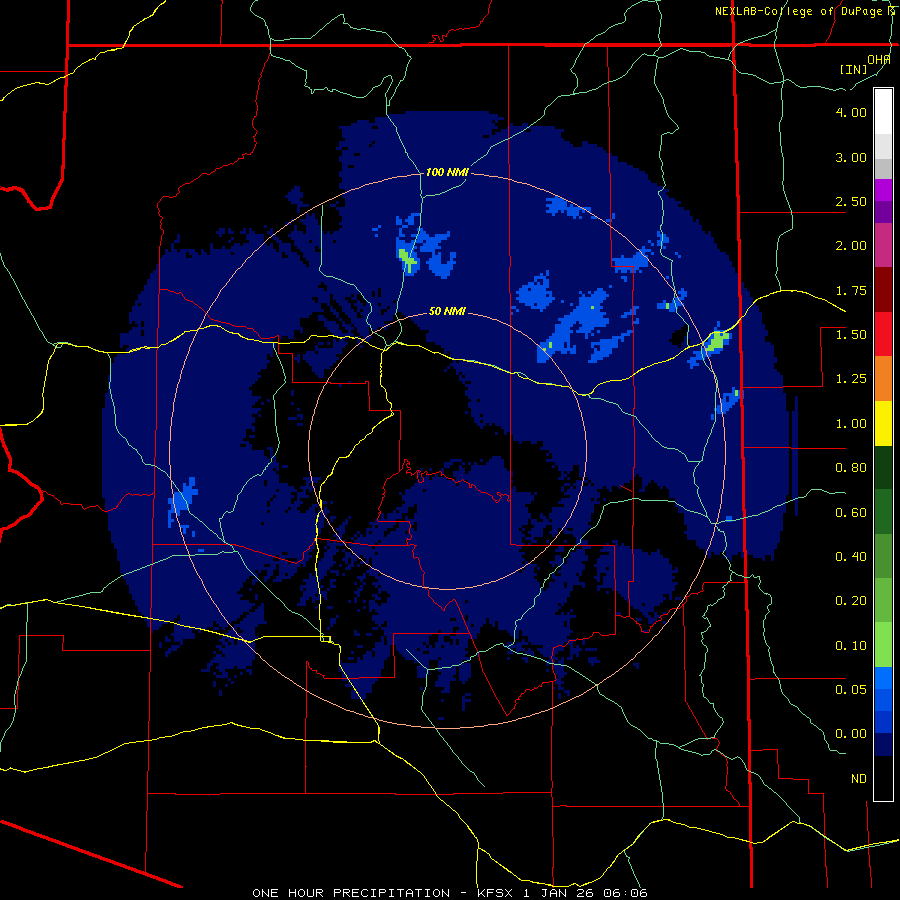
Task: Click the ND legend label text
Action: [x=859, y=779]
